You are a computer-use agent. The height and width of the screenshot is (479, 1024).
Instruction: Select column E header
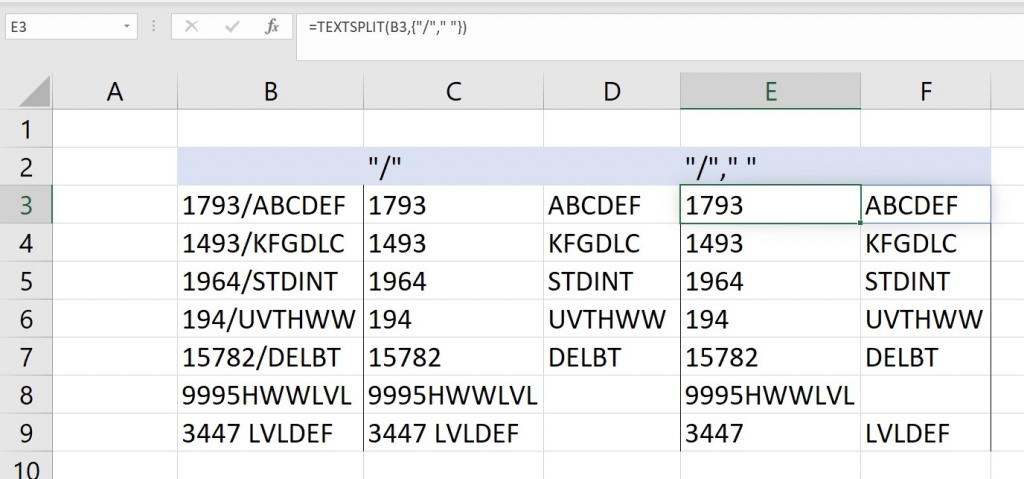click(771, 92)
